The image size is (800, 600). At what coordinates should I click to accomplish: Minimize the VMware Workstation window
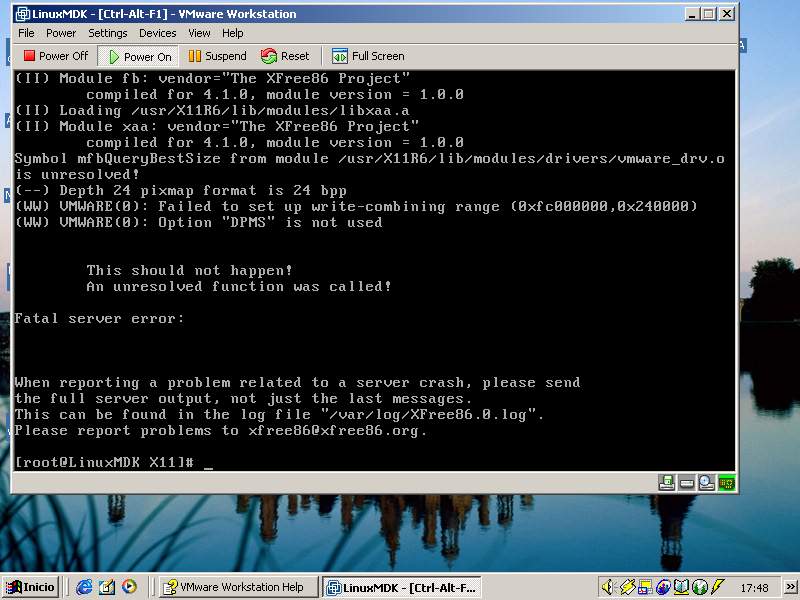(x=691, y=14)
